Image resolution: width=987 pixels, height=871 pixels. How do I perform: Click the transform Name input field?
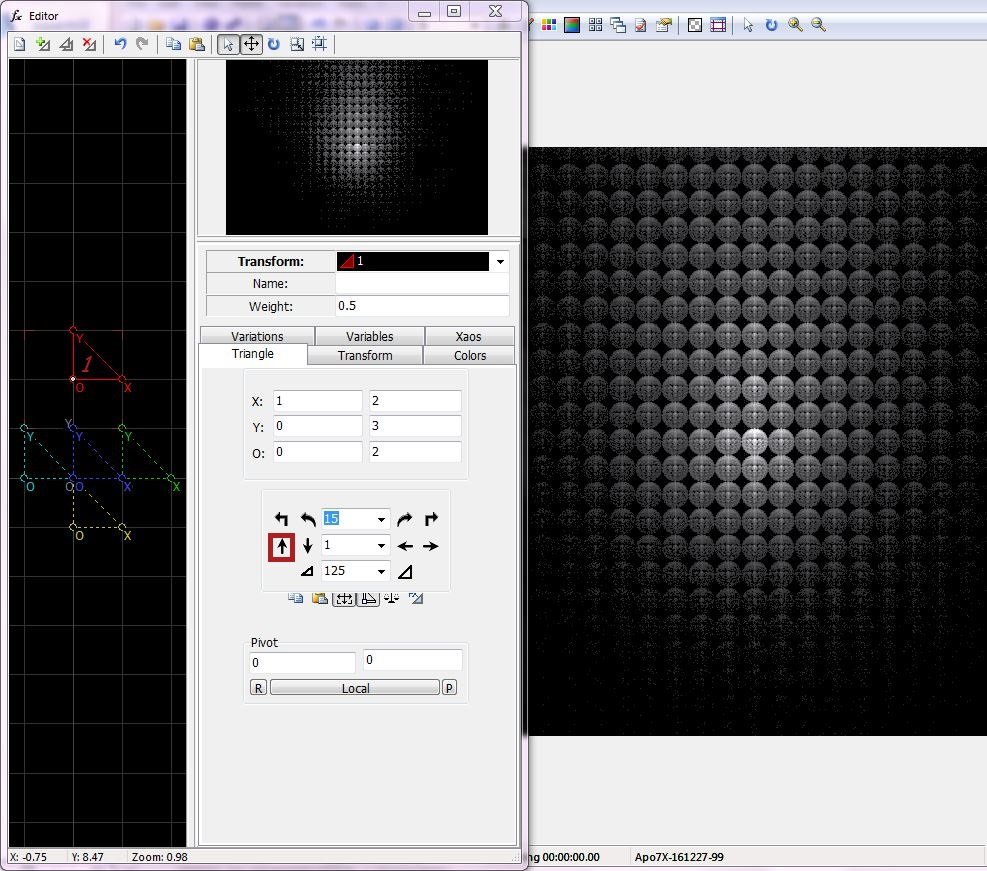click(422, 284)
